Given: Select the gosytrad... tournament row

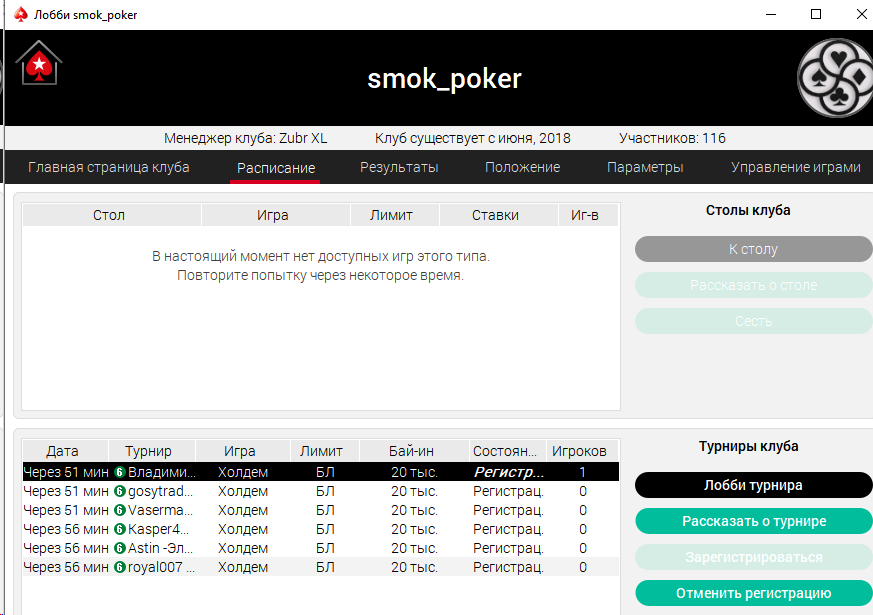Looking at the screenshot, I should [x=321, y=491].
